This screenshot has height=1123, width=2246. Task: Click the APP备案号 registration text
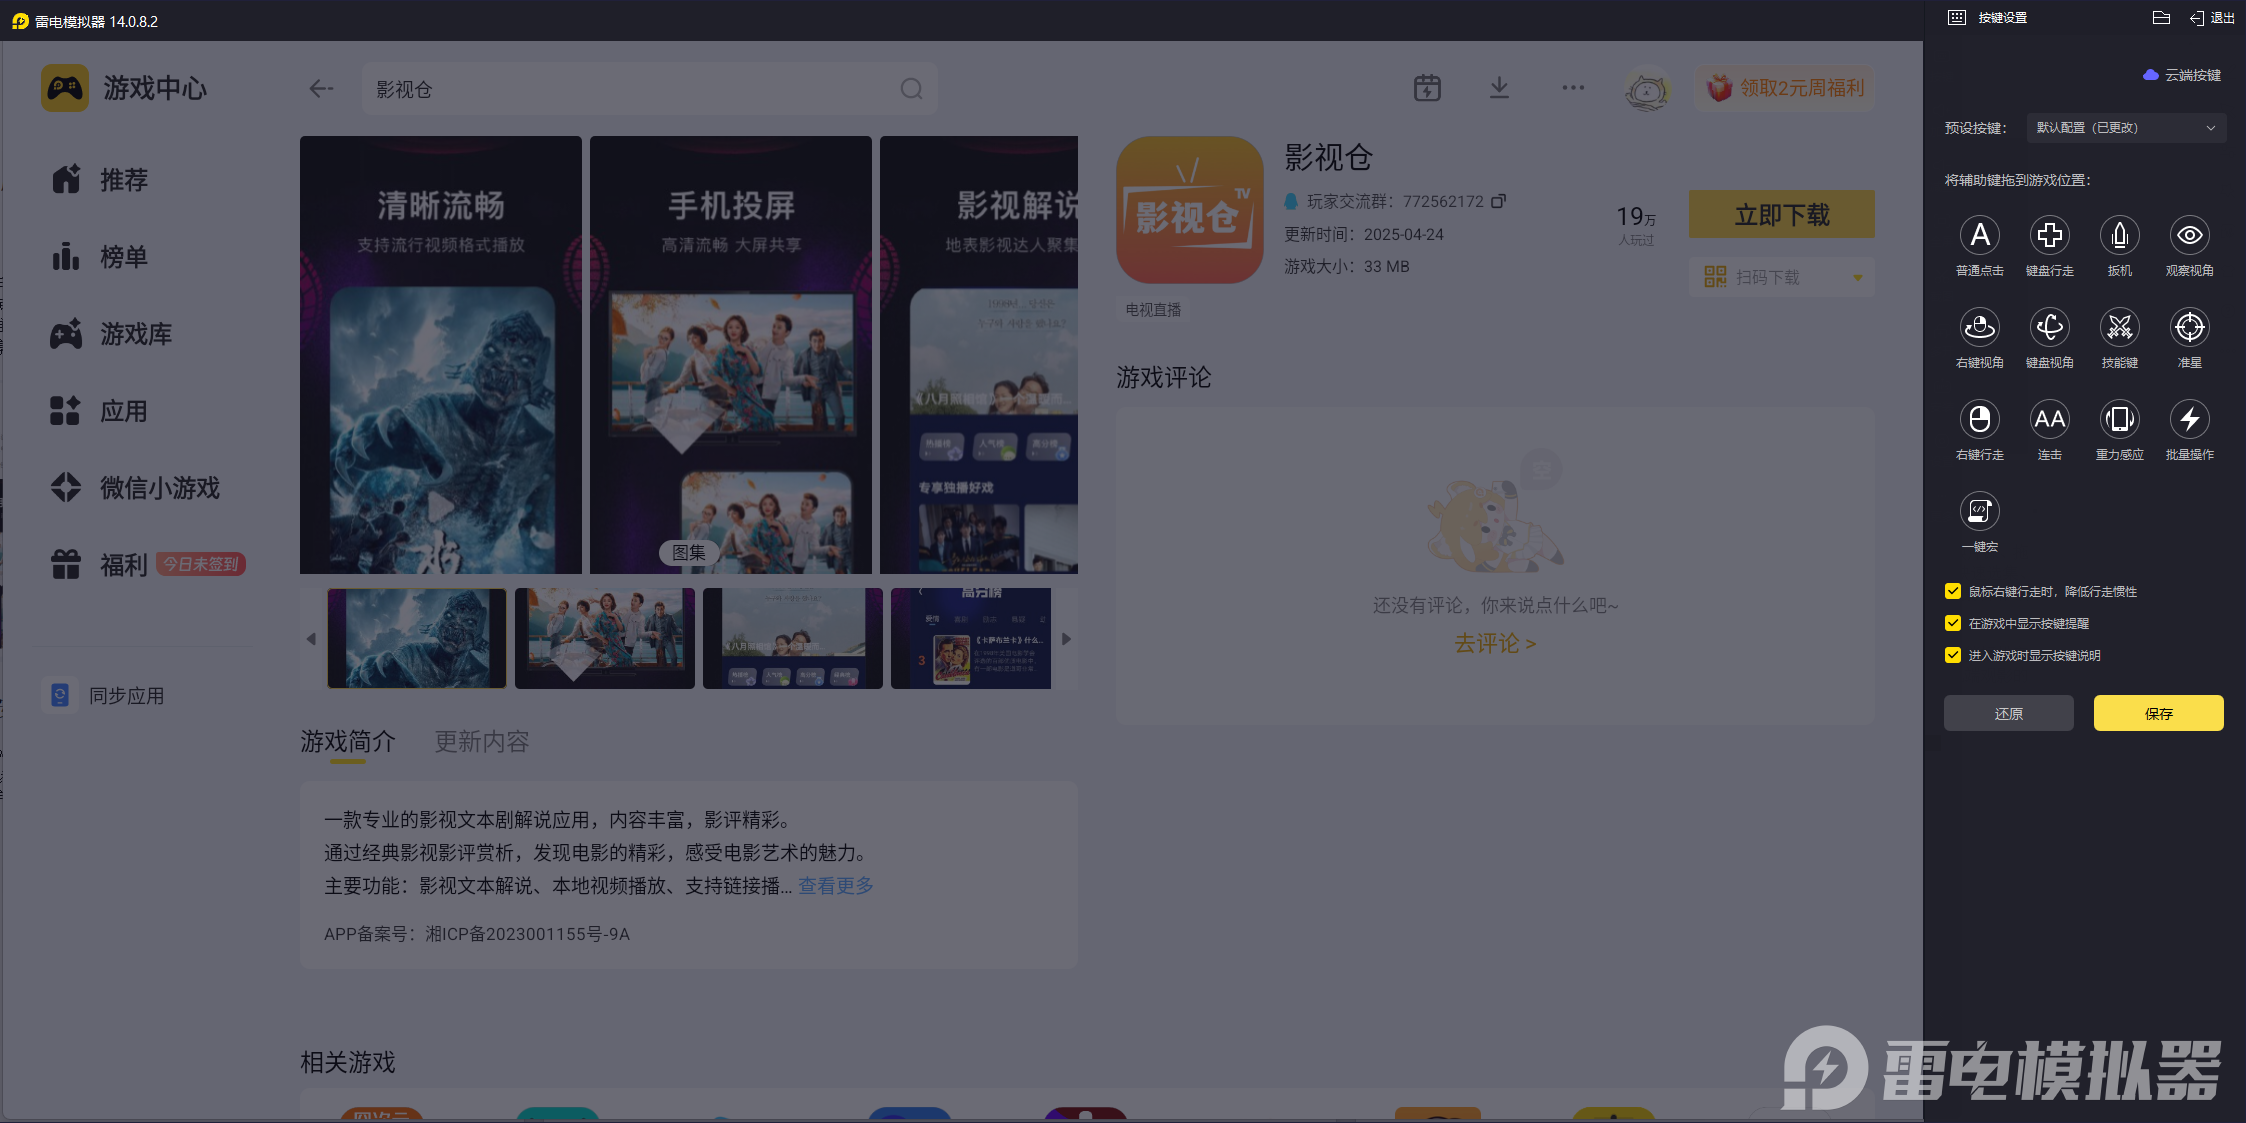point(477,934)
